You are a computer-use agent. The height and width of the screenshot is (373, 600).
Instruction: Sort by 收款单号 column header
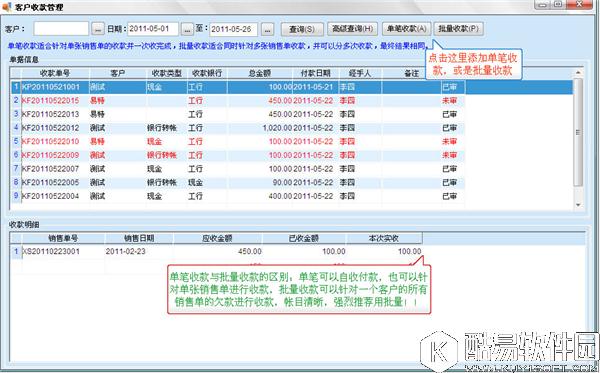(55, 73)
